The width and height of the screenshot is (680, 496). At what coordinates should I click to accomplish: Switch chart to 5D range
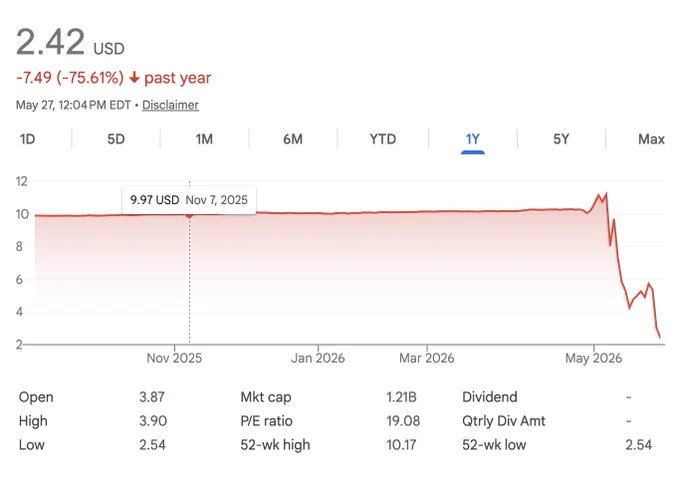(x=116, y=139)
